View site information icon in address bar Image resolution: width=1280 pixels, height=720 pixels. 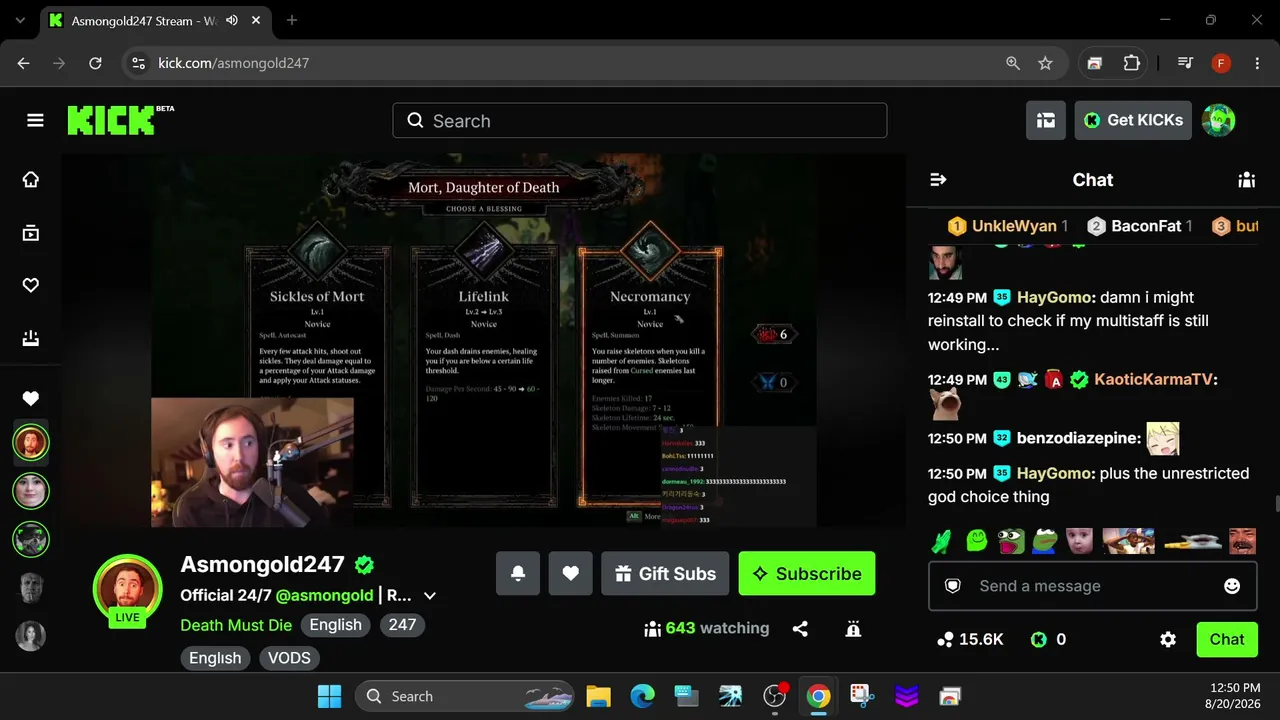[x=139, y=63]
